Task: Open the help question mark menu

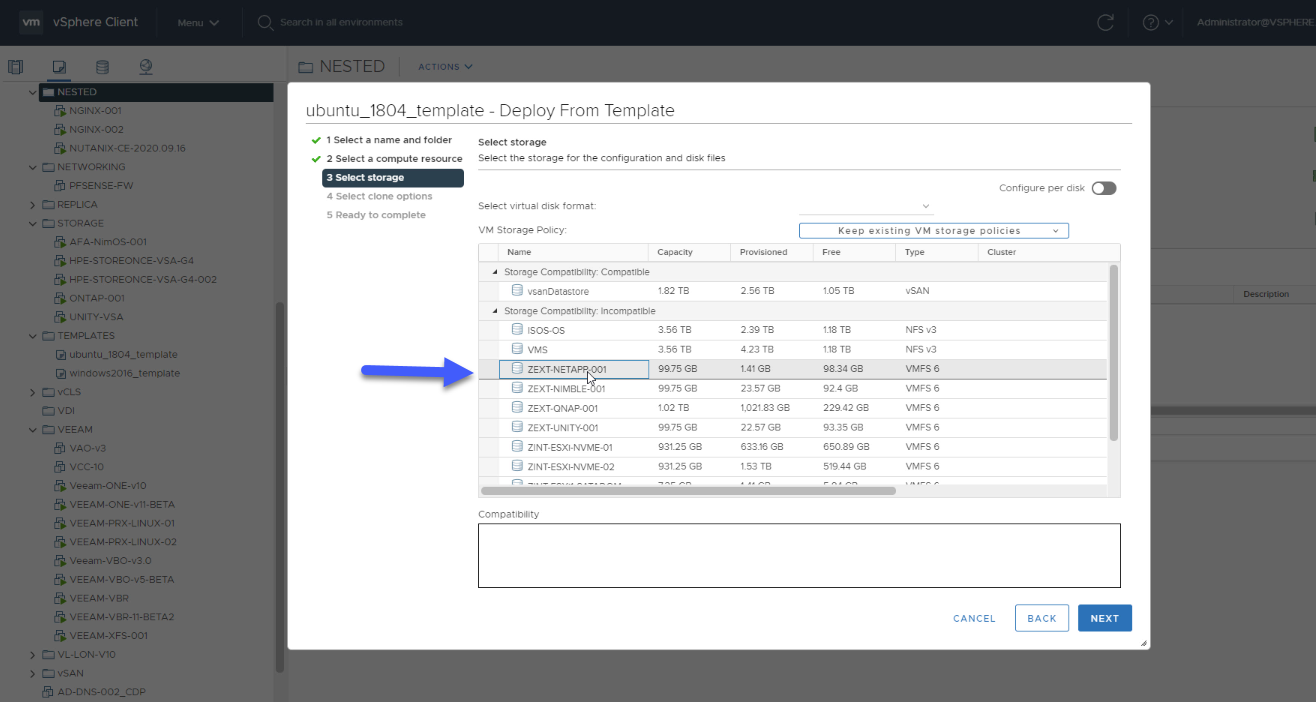Action: 1156,22
